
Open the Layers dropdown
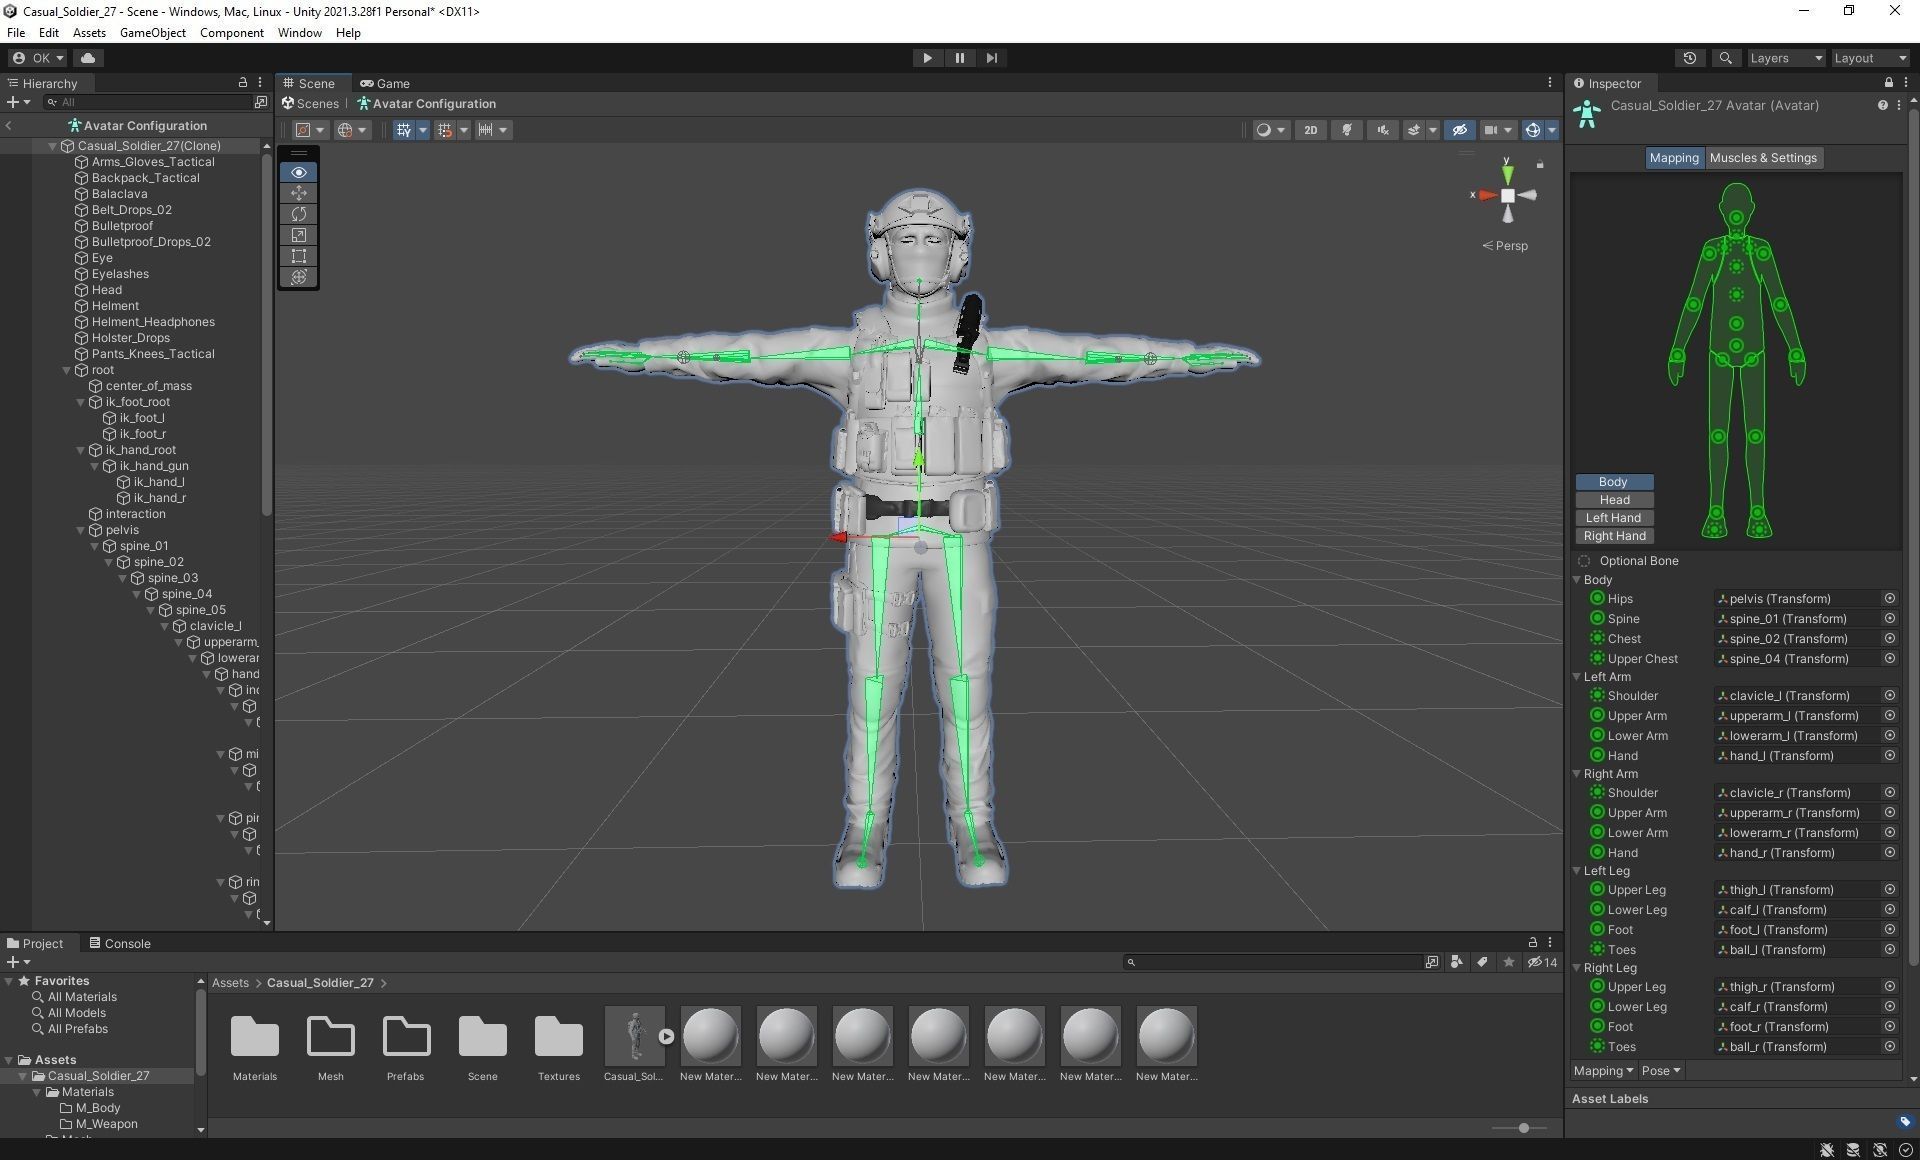tap(1786, 58)
